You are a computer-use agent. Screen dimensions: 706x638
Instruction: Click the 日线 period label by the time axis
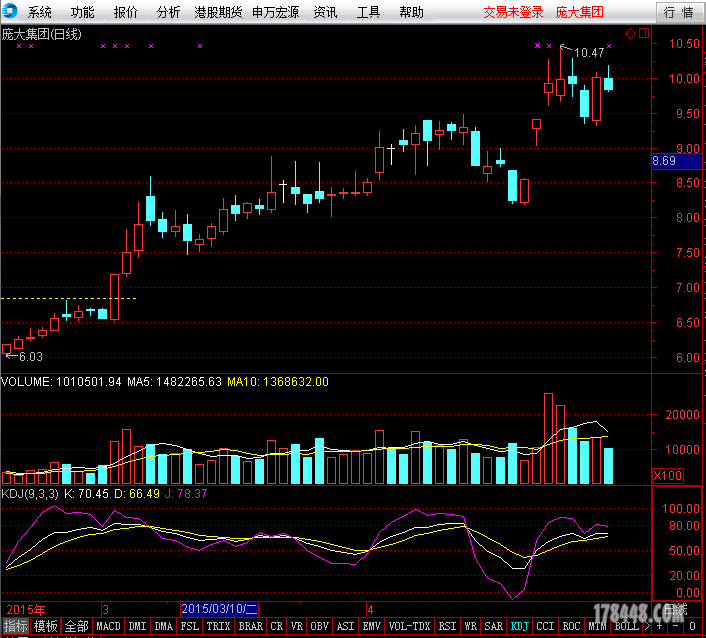[x=675, y=610]
